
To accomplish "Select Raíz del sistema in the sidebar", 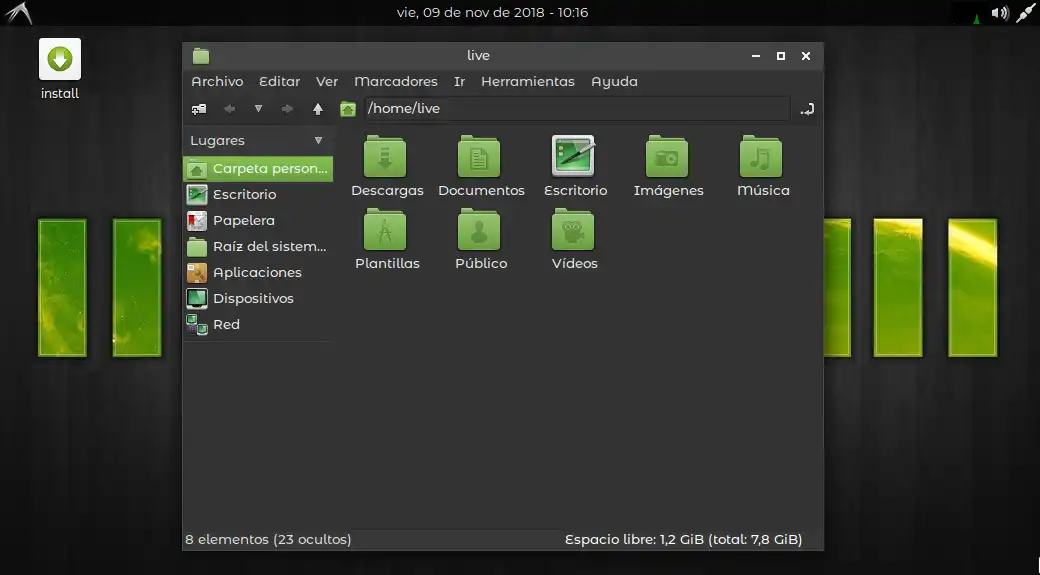I will tap(258, 247).
